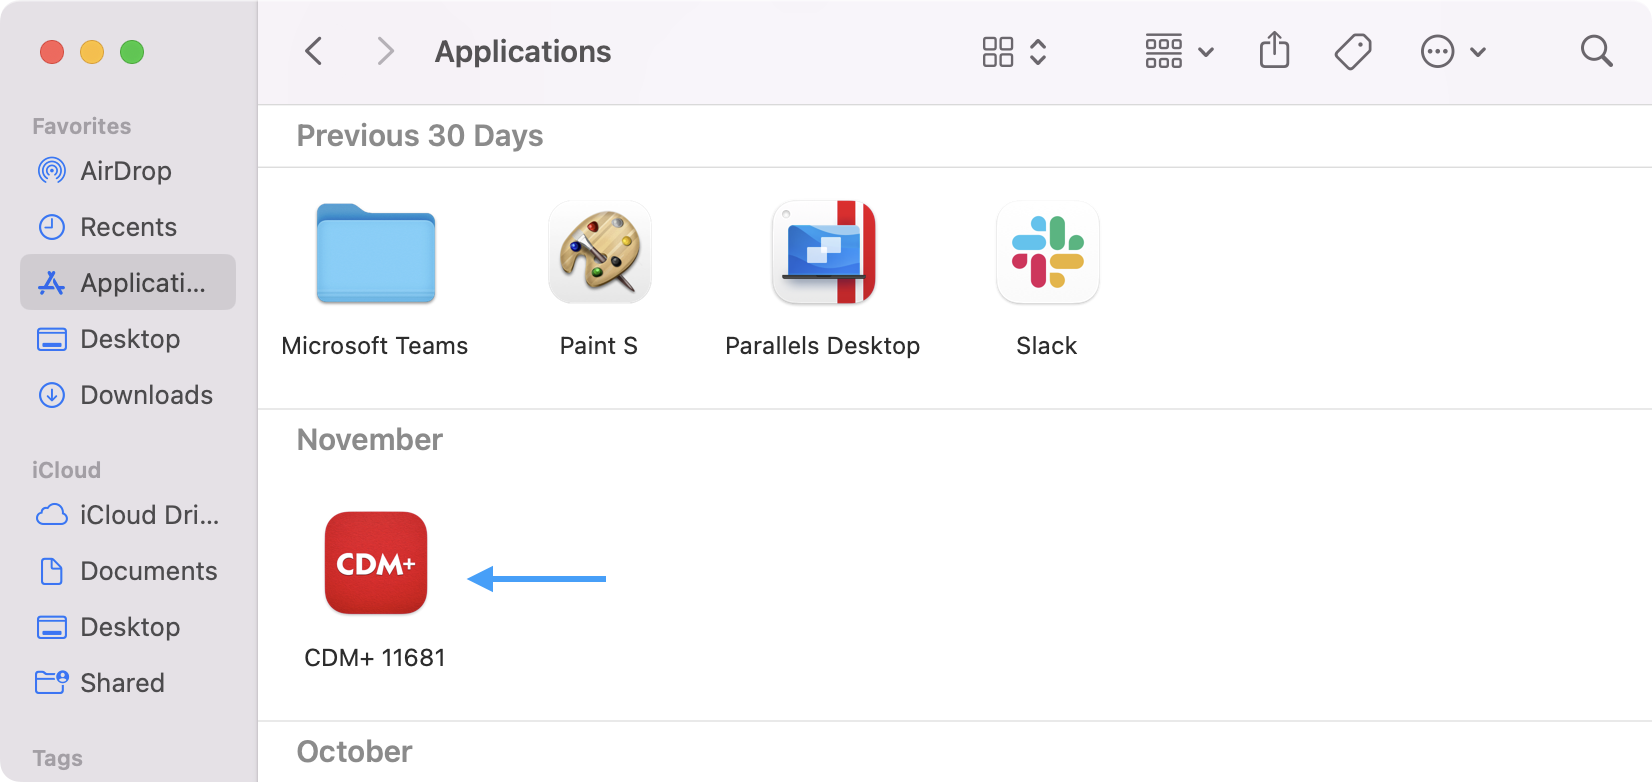
Task: Click the green full-screen window button
Action: click(132, 52)
